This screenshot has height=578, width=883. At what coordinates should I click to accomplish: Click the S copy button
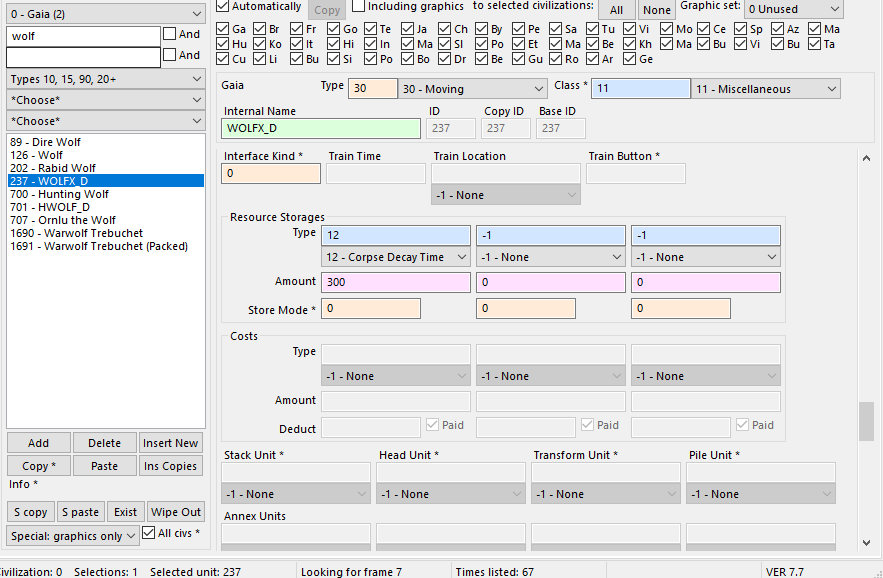(x=31, y=512)
